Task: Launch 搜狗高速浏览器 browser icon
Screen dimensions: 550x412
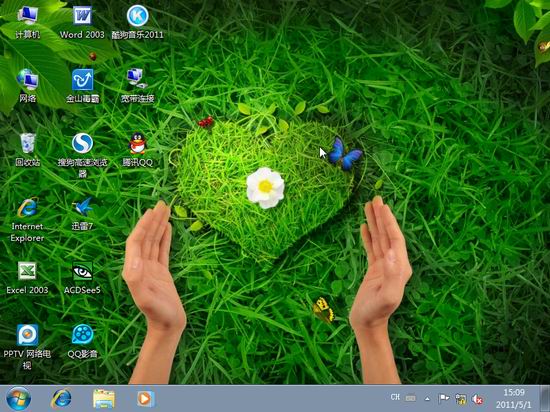Action: coord(82,154)
